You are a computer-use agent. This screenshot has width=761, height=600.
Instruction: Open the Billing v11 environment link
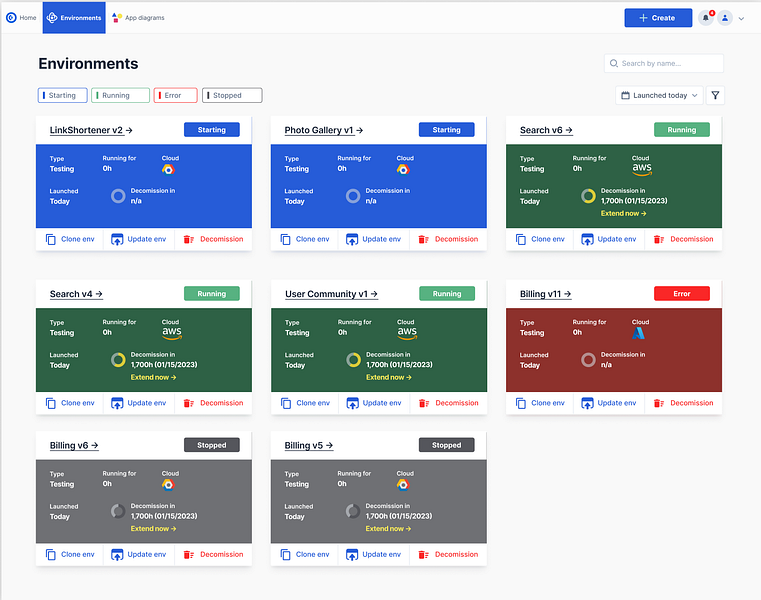click(545, 294)
